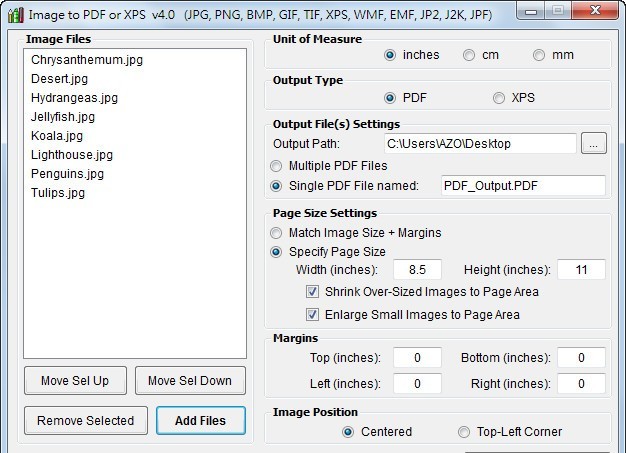Pick Lighthouse.jpg from Image Files list
This screenshot has height=453, width=626.
click(71, 155)
